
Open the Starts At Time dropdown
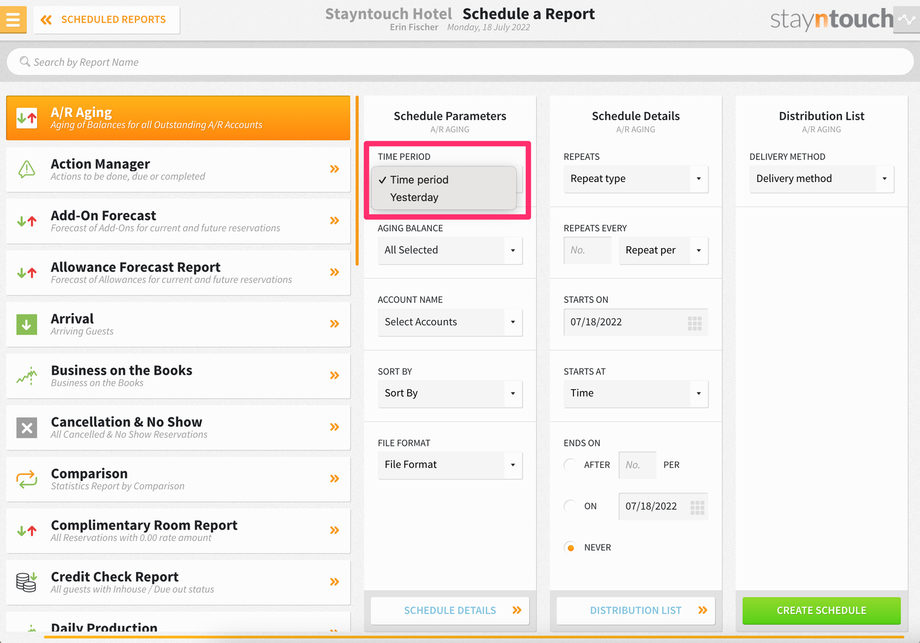point(636,394)
